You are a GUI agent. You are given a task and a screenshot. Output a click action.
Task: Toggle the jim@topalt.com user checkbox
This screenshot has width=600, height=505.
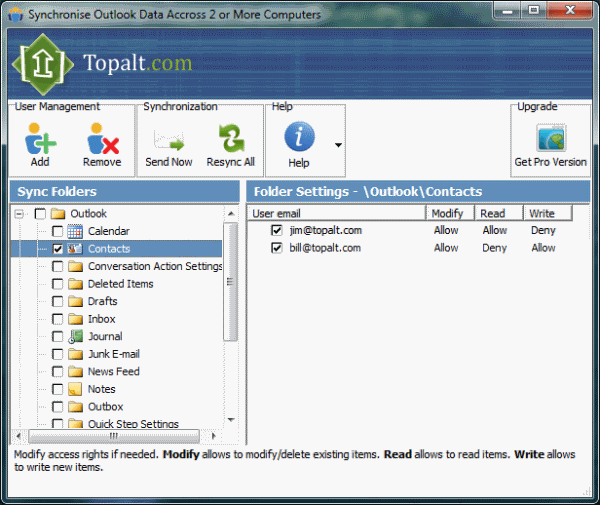pos(277,230)
